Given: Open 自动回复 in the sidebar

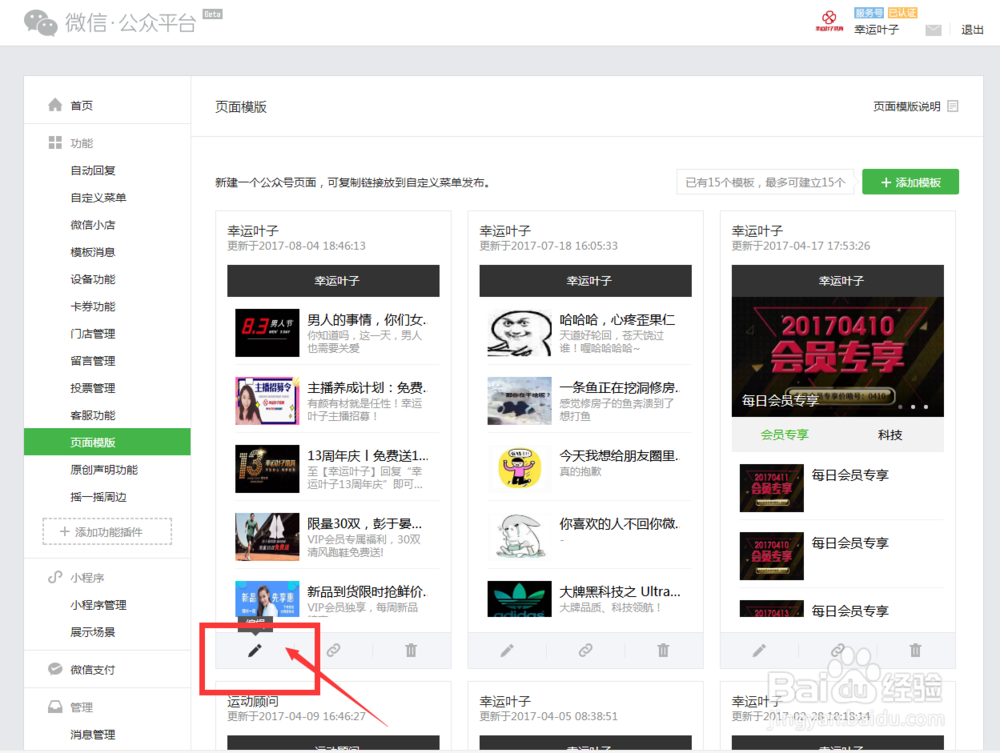Looking at the screenshot, I should click(x=93, y=170).
